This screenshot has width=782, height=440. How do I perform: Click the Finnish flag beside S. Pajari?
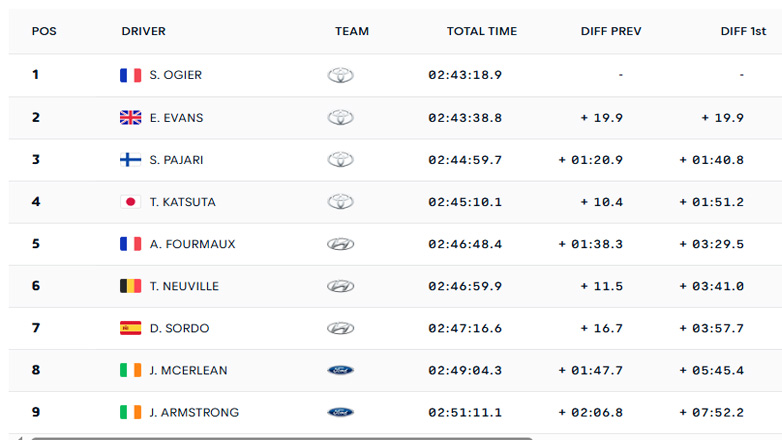coord(130,160)
